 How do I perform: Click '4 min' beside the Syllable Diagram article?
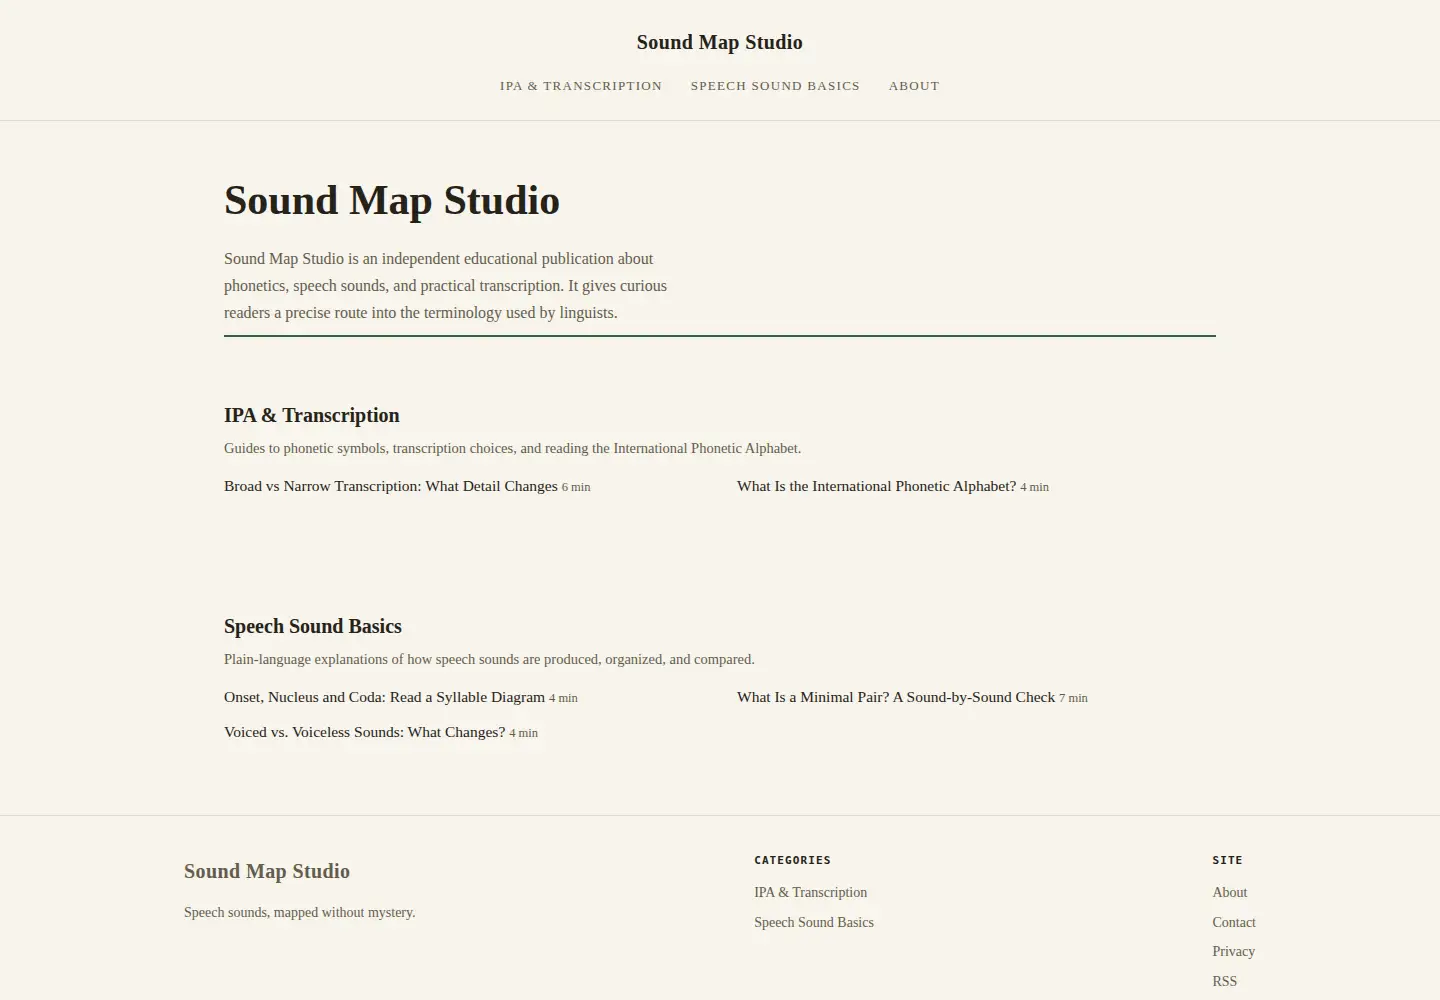(563, 698)
